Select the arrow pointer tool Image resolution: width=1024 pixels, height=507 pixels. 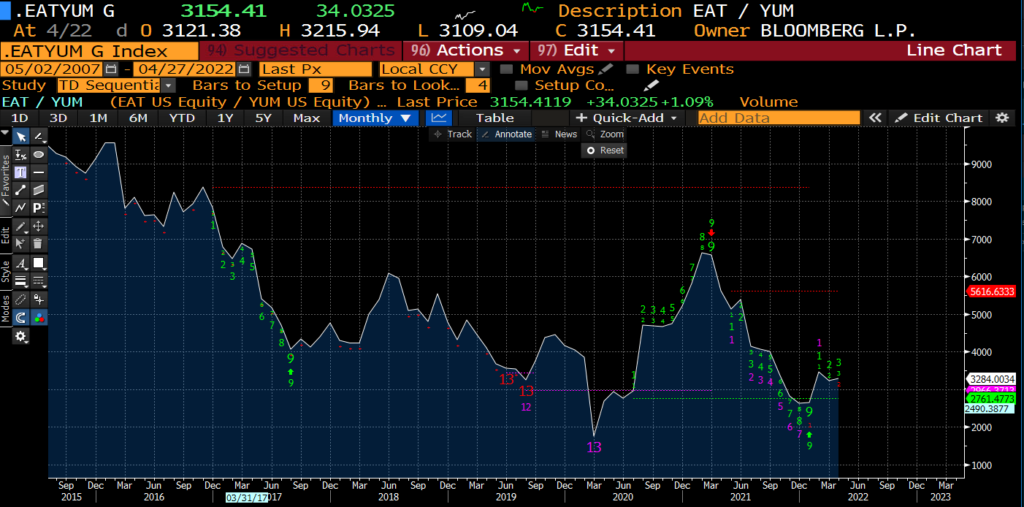point(21,137)
